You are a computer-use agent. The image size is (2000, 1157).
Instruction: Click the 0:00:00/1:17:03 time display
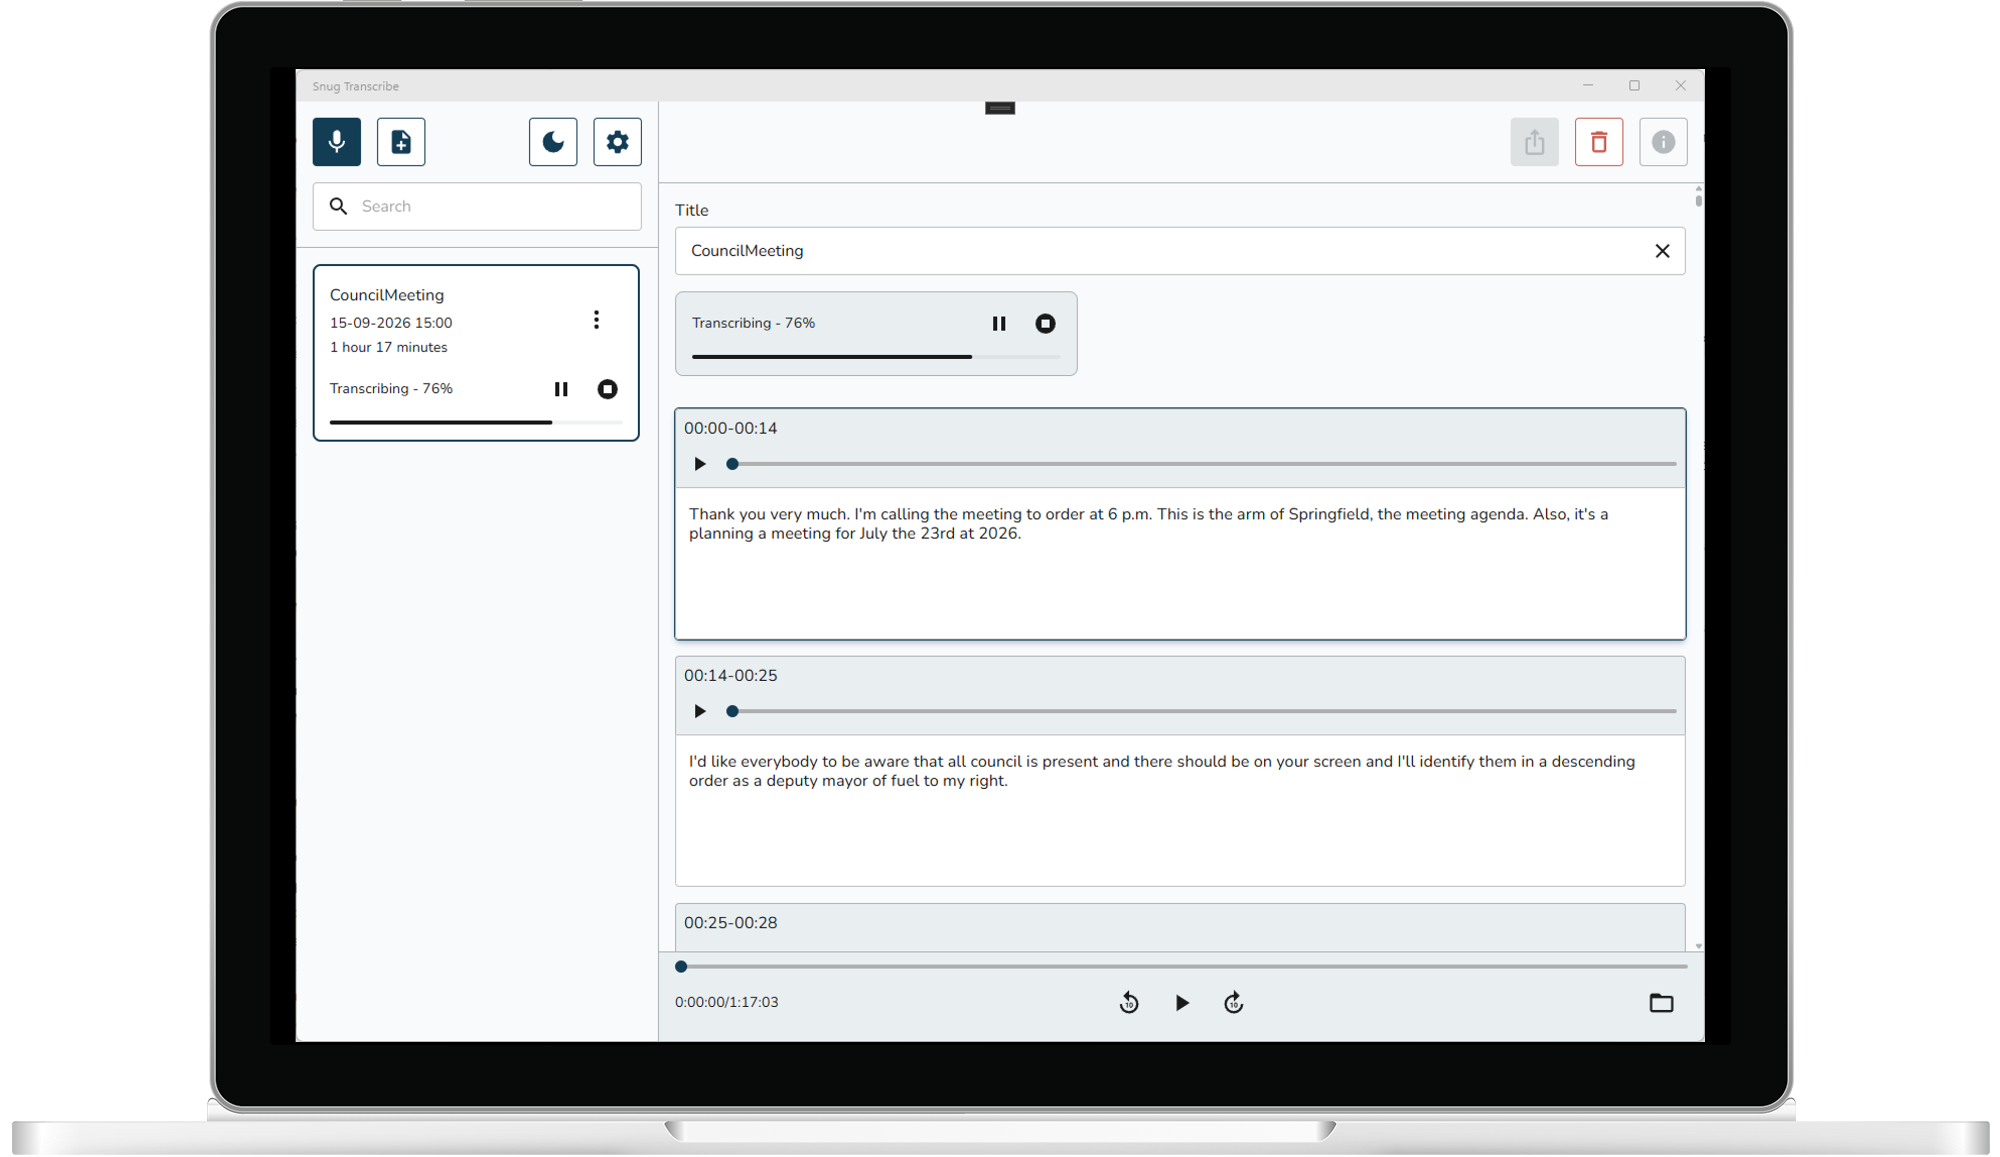[x=726, y=1002]
